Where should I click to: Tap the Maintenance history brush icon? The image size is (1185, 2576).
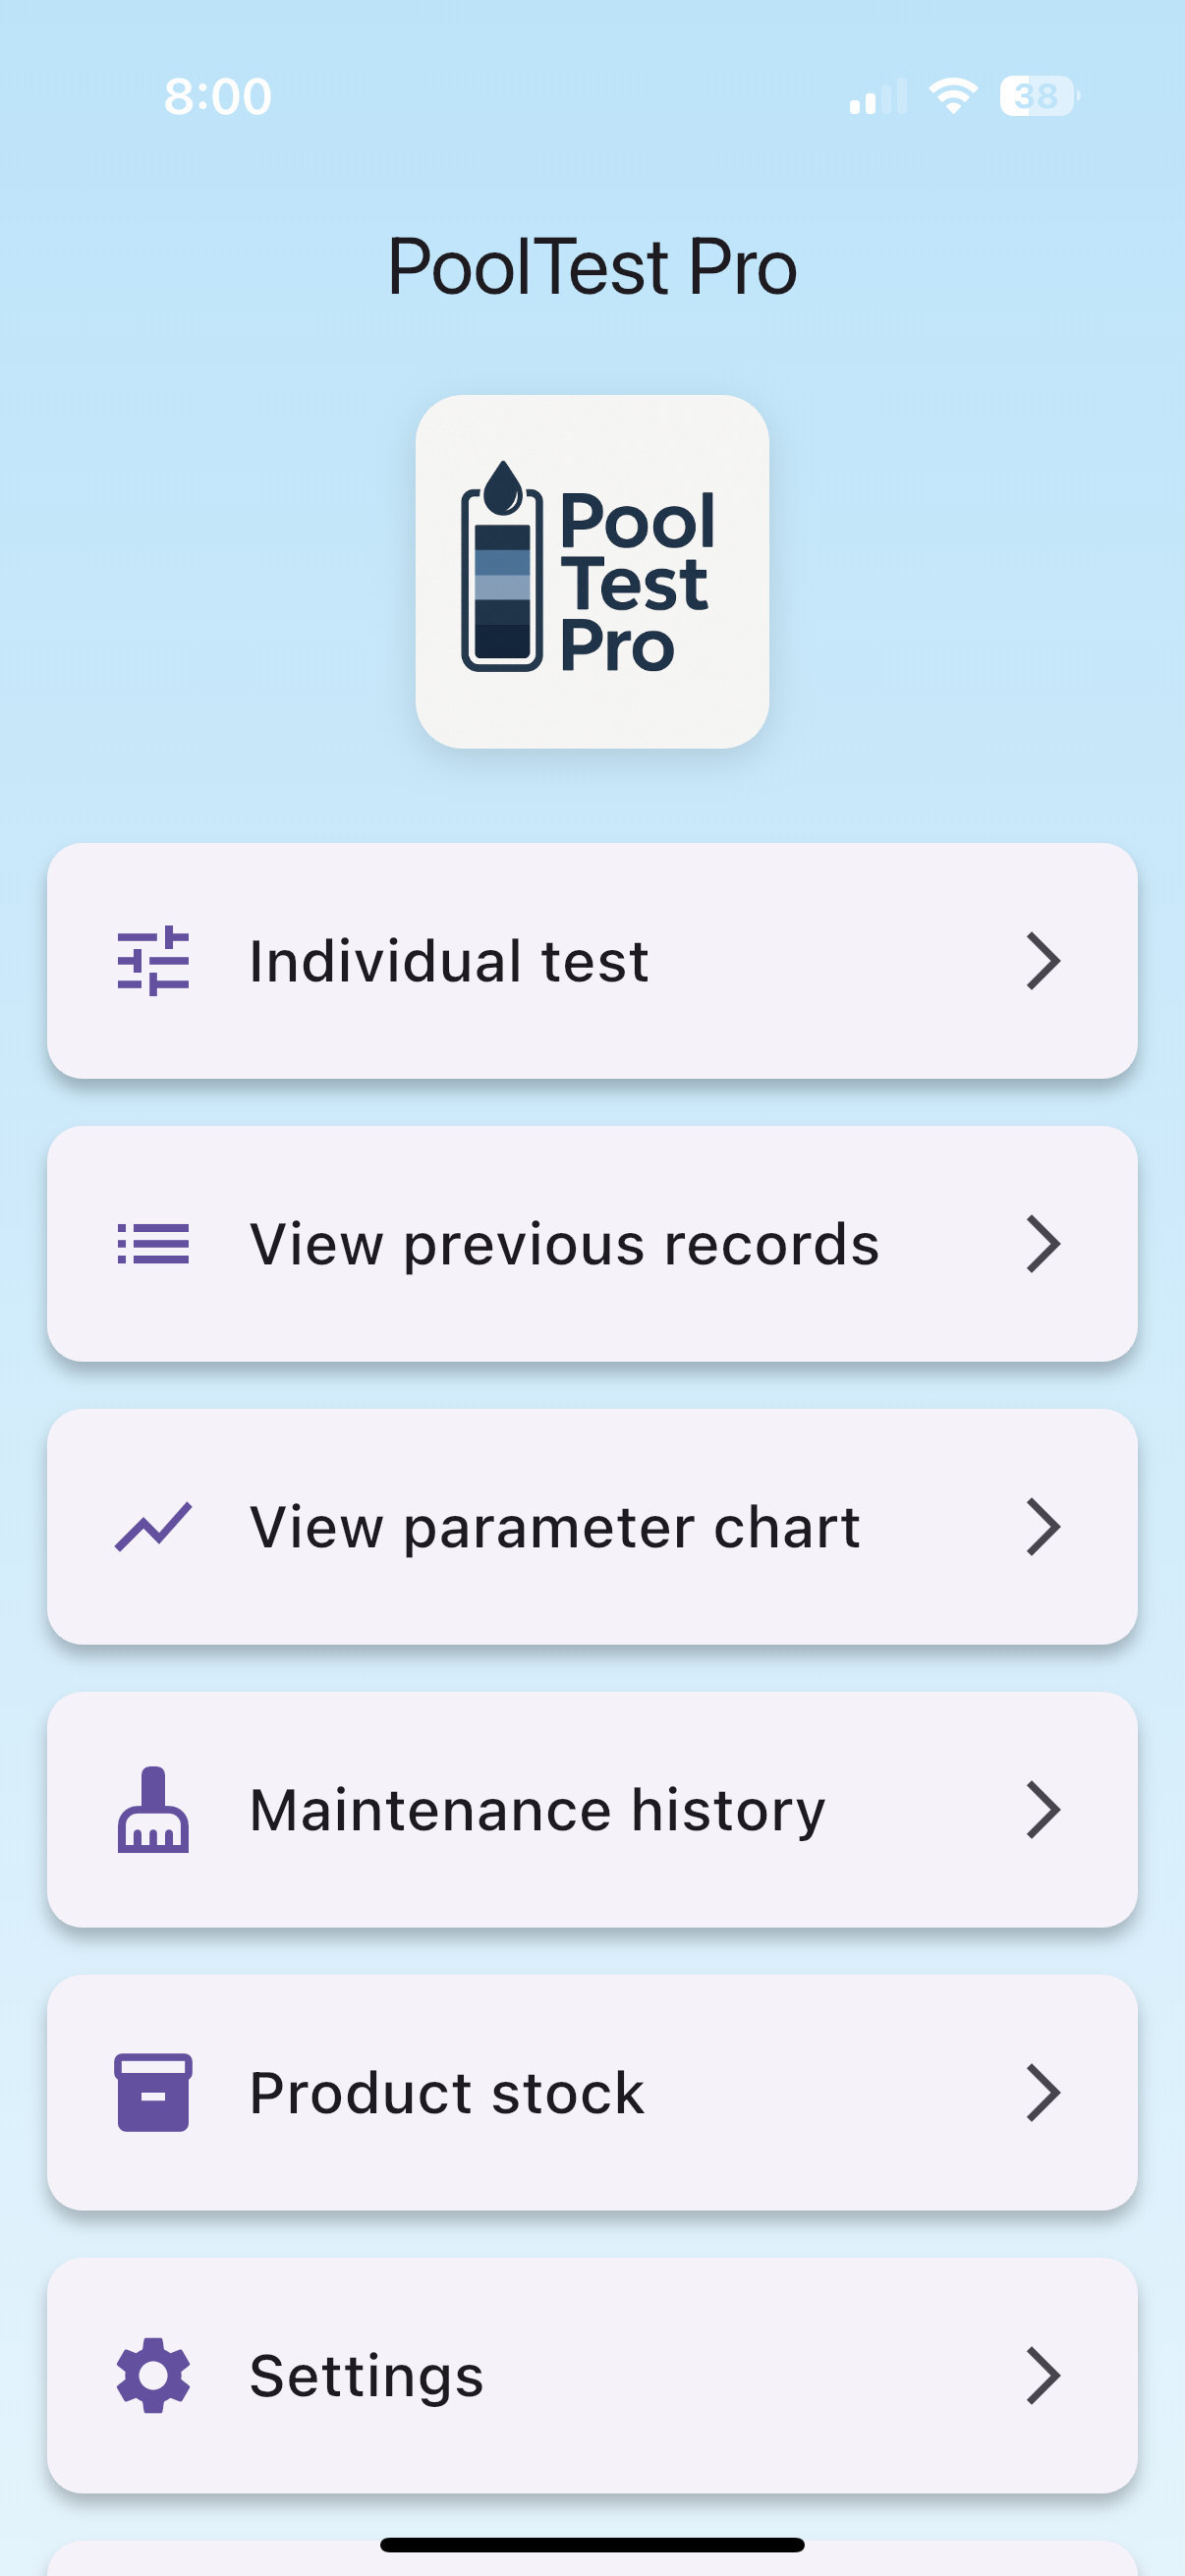pyautogui.click(x=153, y=1810)
